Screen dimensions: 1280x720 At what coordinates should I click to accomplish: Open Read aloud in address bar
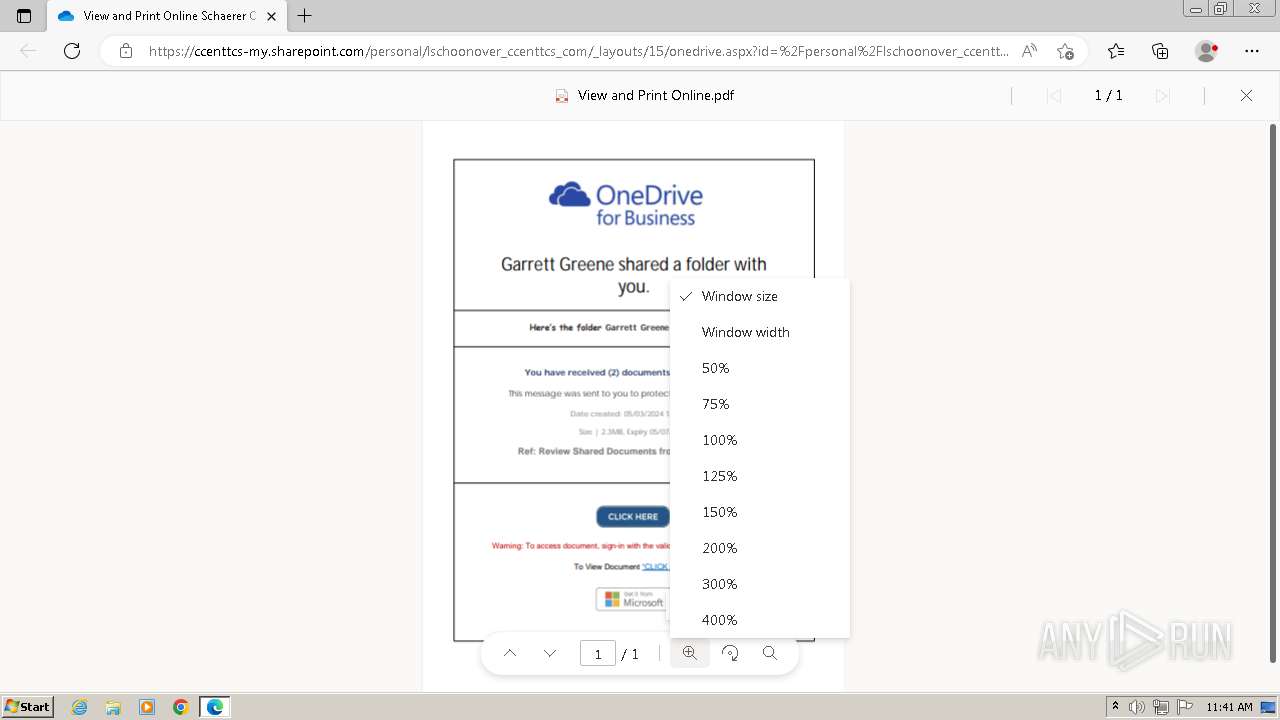click(1029, 51)
